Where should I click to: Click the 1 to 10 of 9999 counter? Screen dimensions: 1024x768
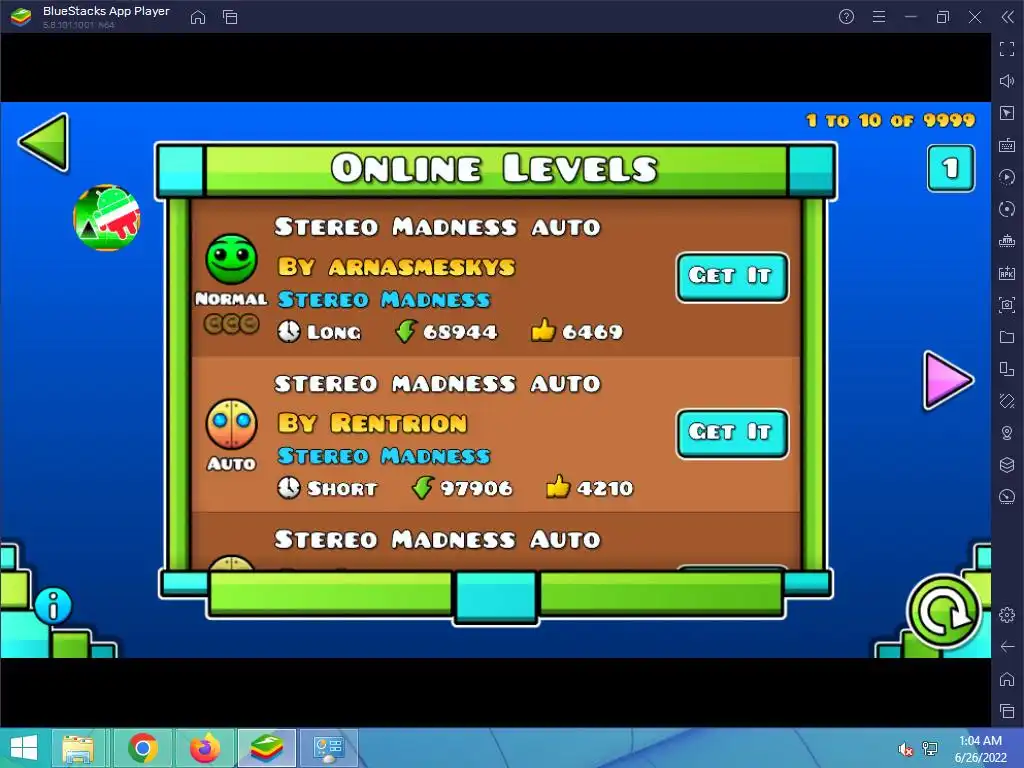(891, 120)
